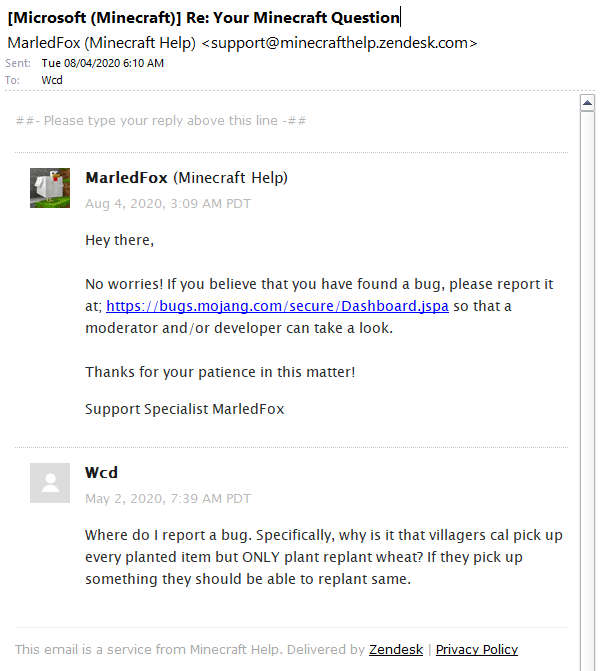Click the sent date Tue 08/04/2020
Screen dimensions: 600x671
[103, 63]
